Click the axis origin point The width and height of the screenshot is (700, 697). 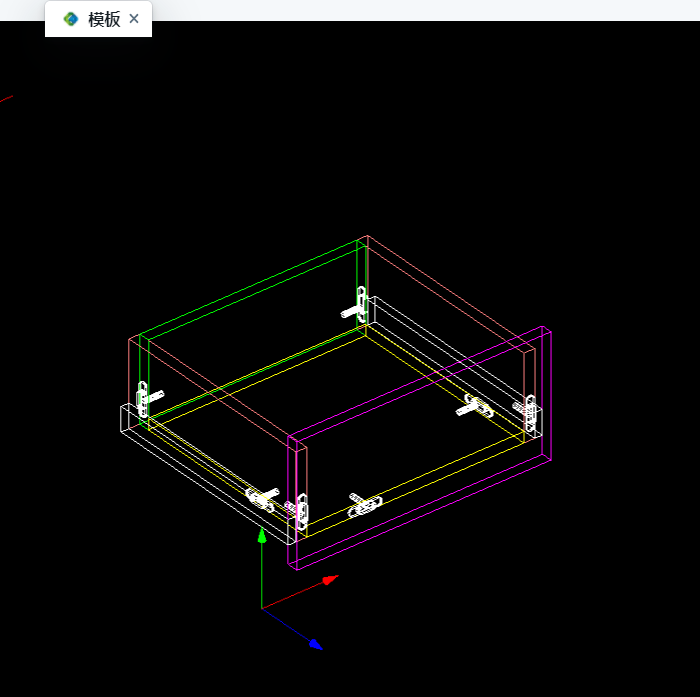pyautogui.click(x=262, y=608)
